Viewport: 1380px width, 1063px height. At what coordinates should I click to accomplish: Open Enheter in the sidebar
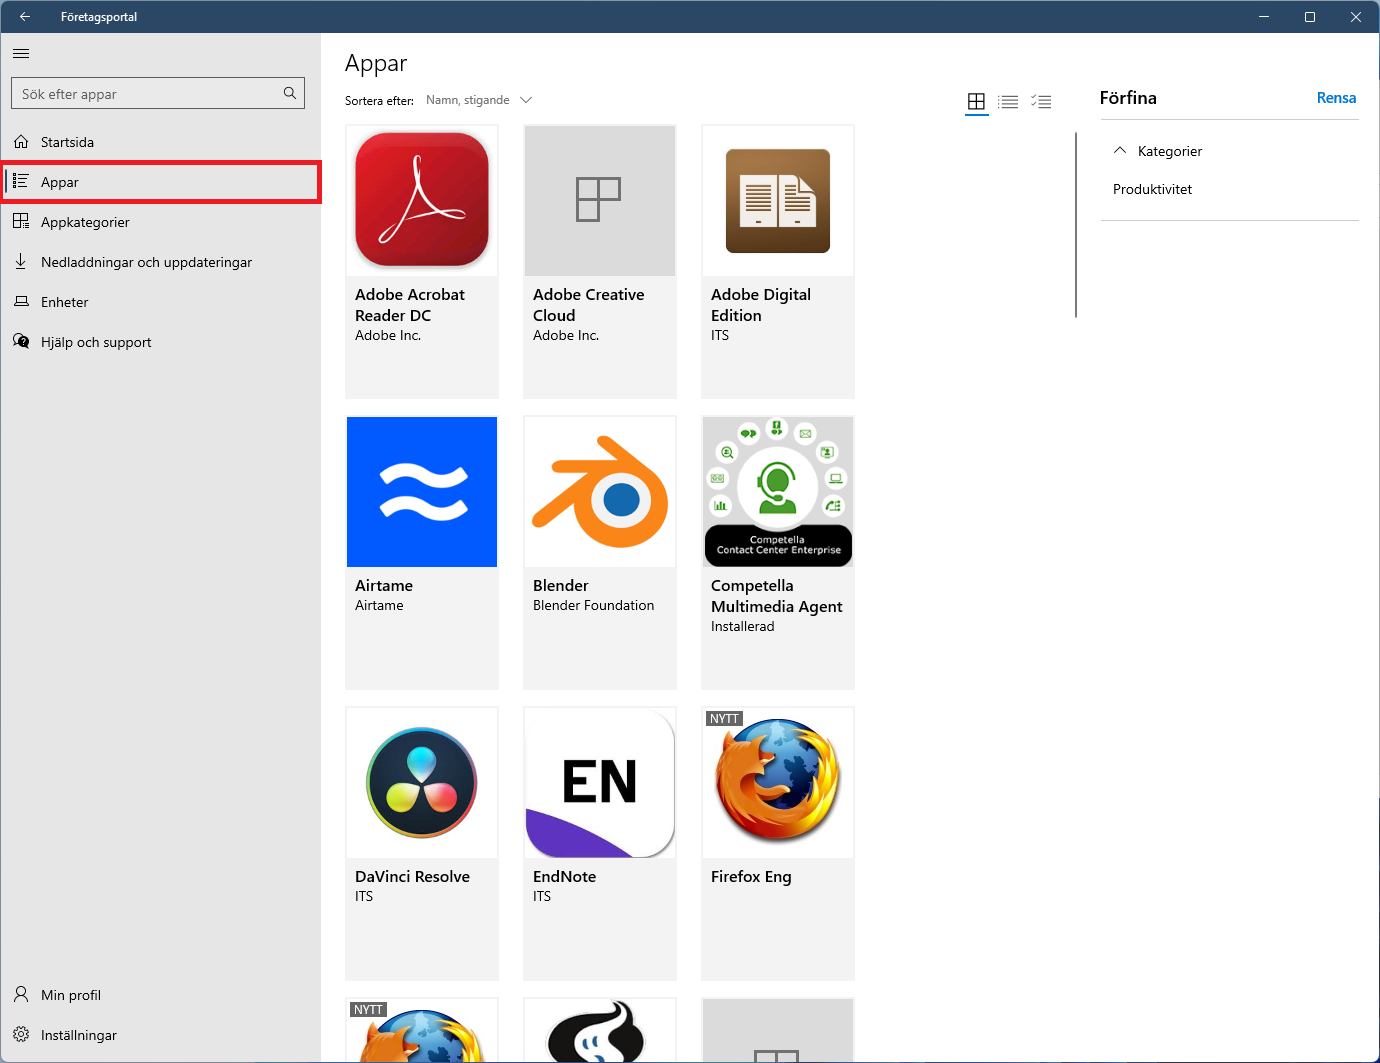[x=160, y=302]
